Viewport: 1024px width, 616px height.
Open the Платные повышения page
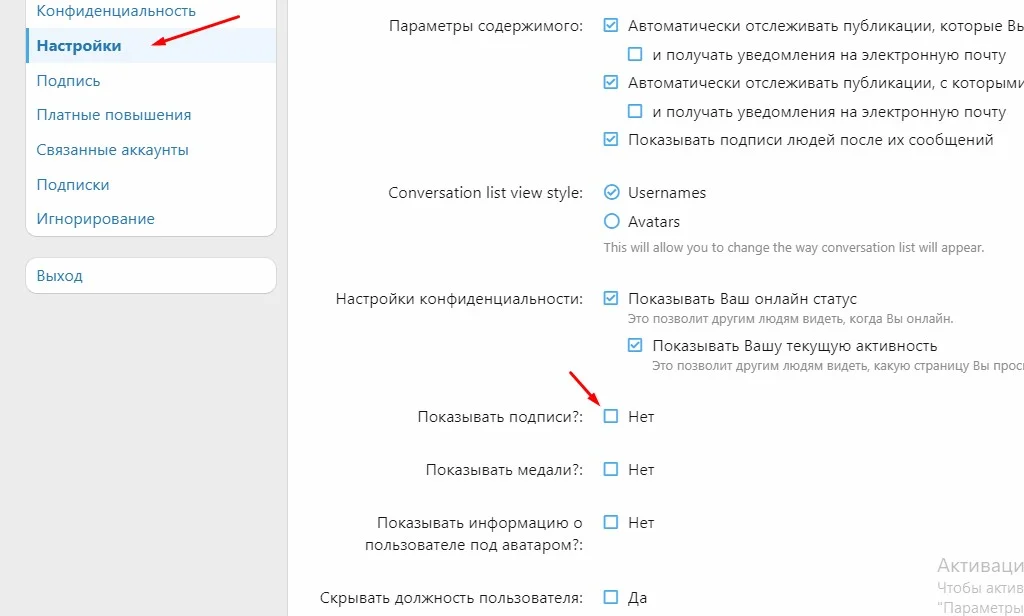[x=112, y=114]
